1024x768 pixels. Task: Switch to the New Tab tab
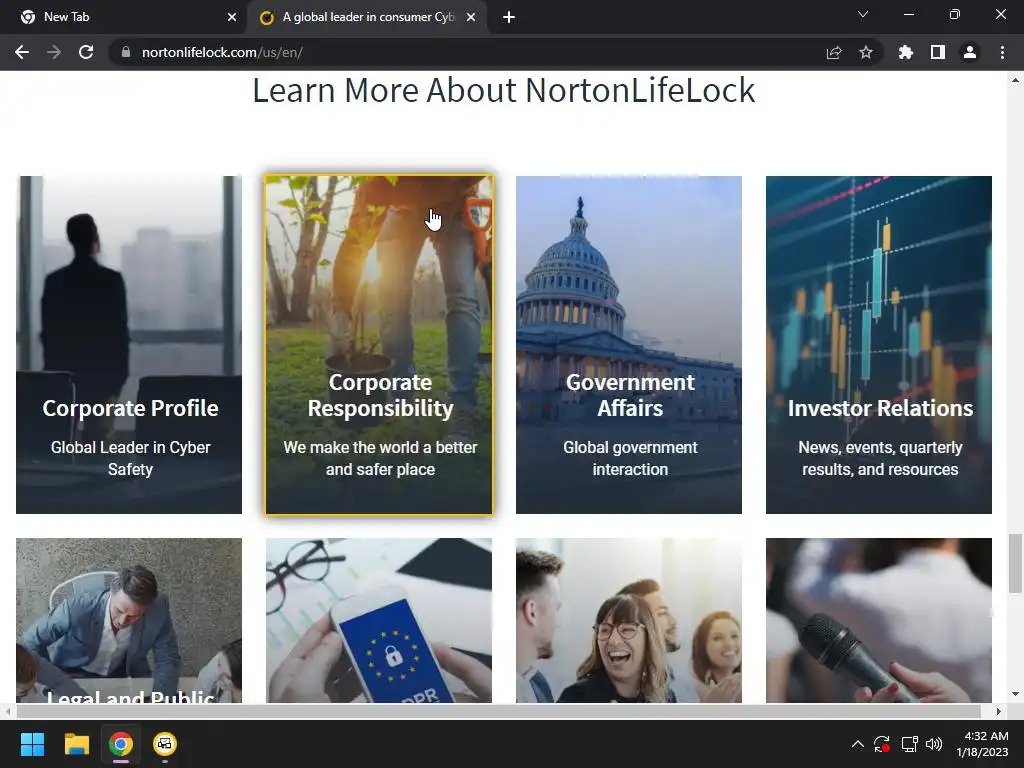pos(123,17)
